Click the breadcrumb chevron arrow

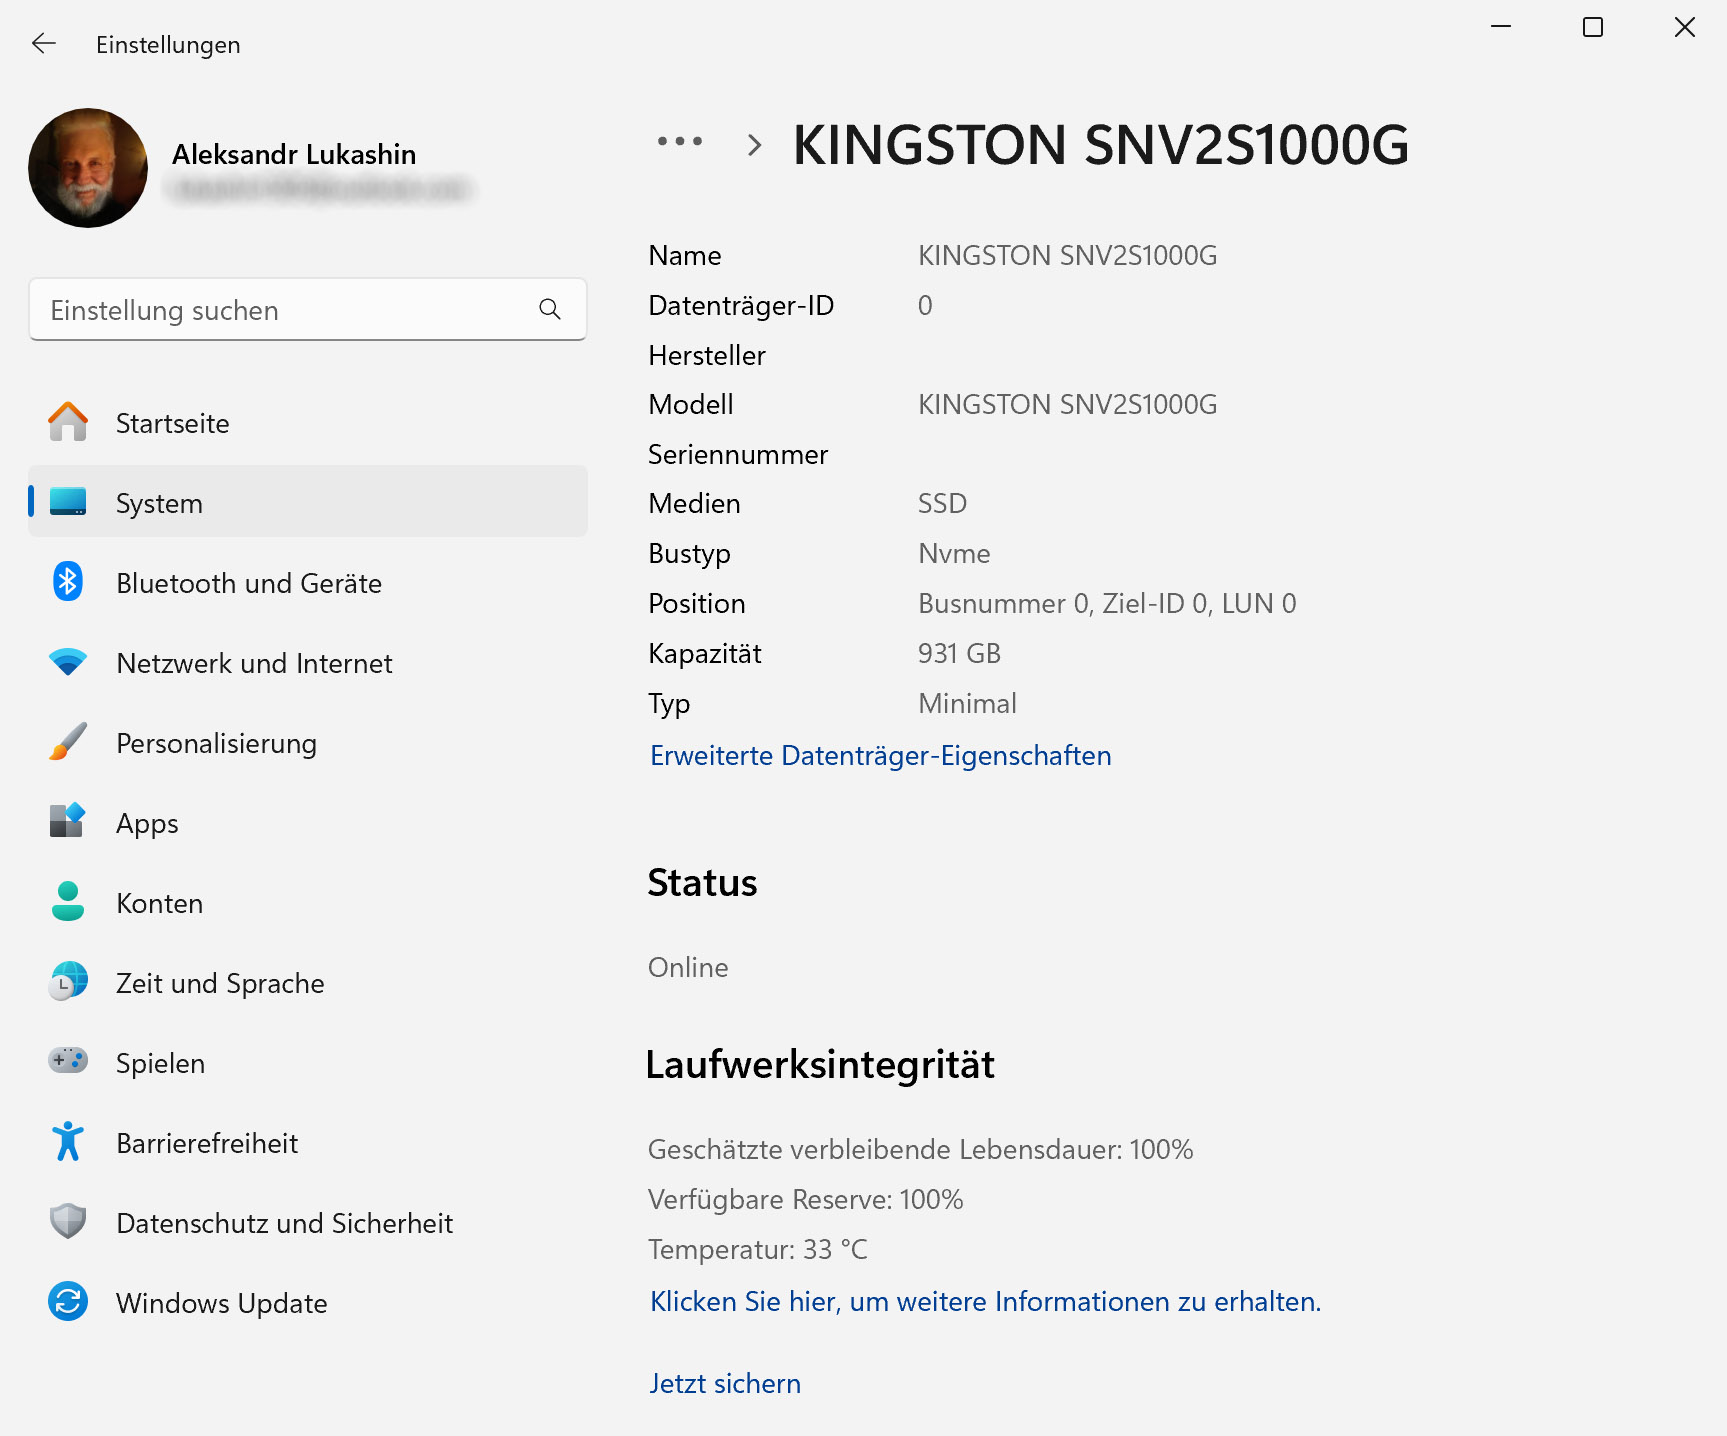pyautogui.click(x=755, y=145)
